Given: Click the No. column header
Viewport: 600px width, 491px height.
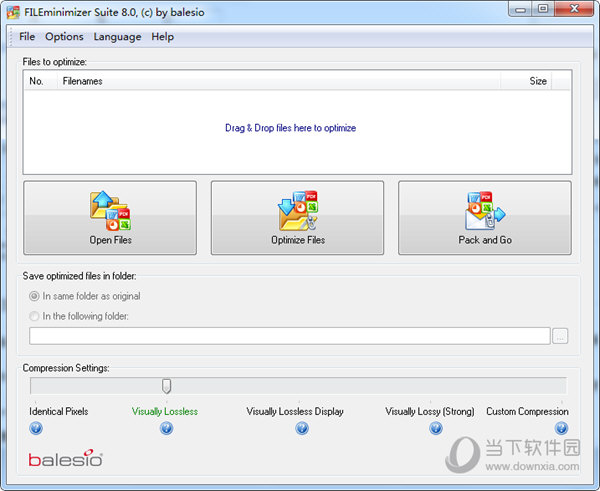Looking at the screenshot, I should coord(41,81).
